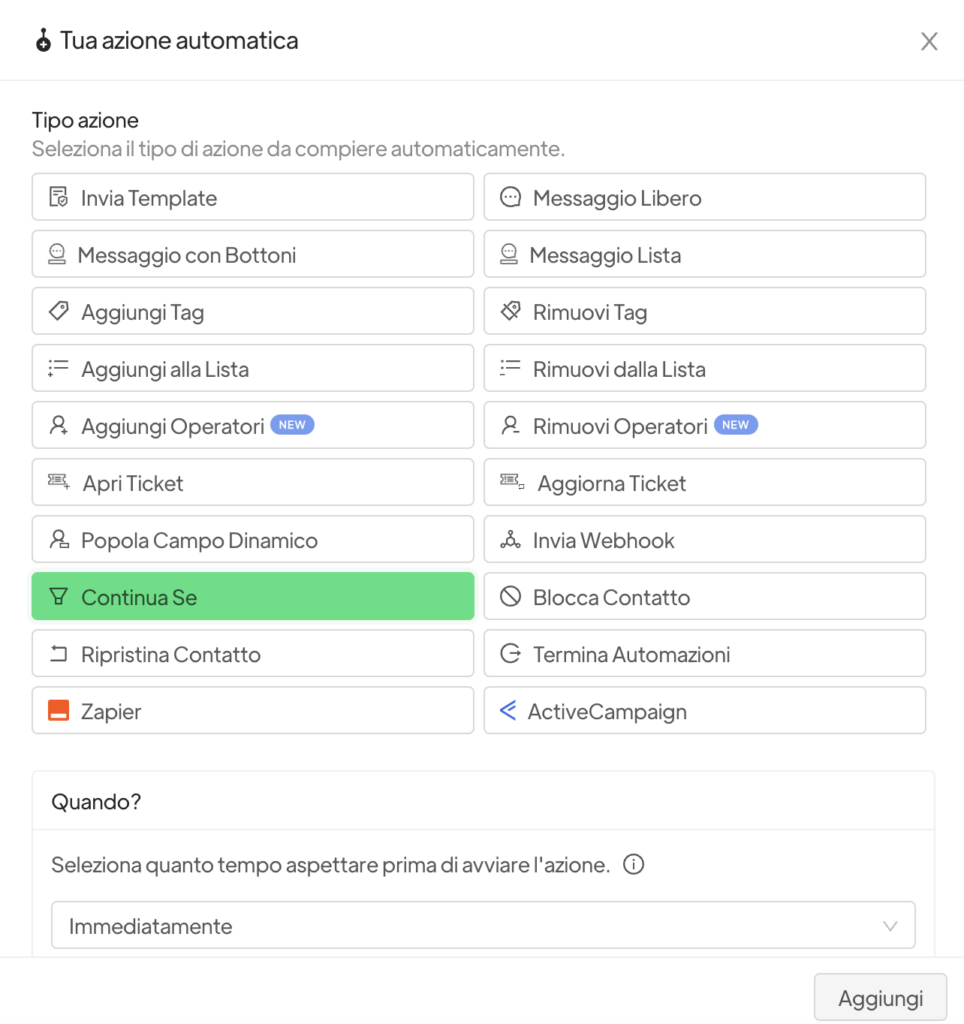Viewport: 964px width, 1024px height.
Task: Choose the Popola Campo Dinamico option
Action: click(x=252, y=540)
